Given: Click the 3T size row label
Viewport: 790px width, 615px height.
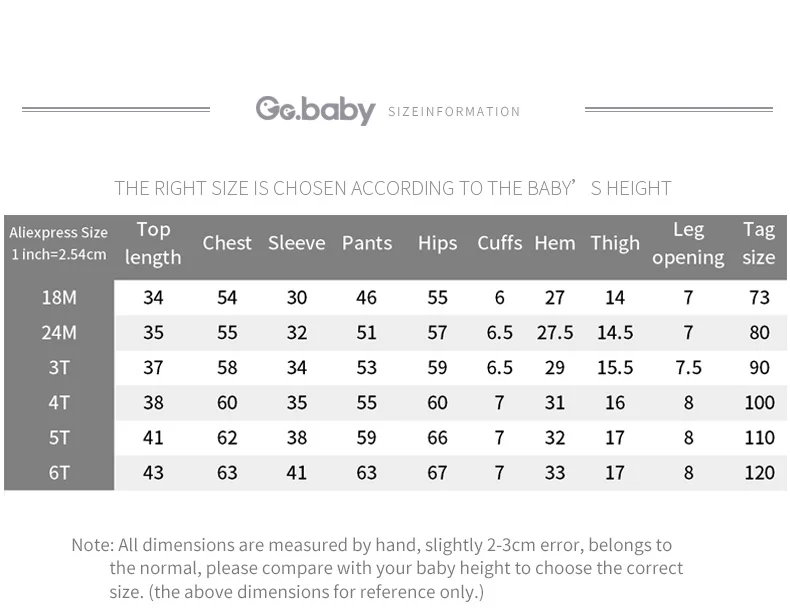Looking at the screenshot, I should point(59,368).
